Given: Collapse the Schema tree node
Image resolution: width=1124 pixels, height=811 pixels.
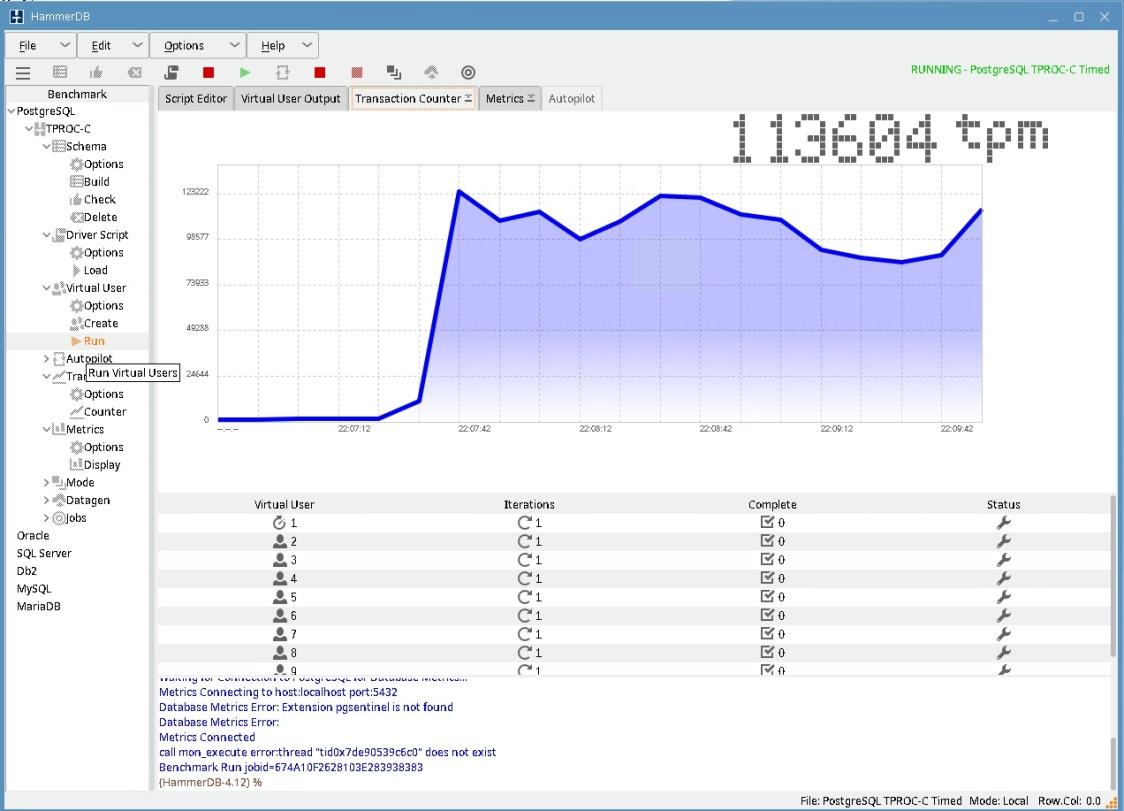Looking at the screenshot, I should pos(46,147).
